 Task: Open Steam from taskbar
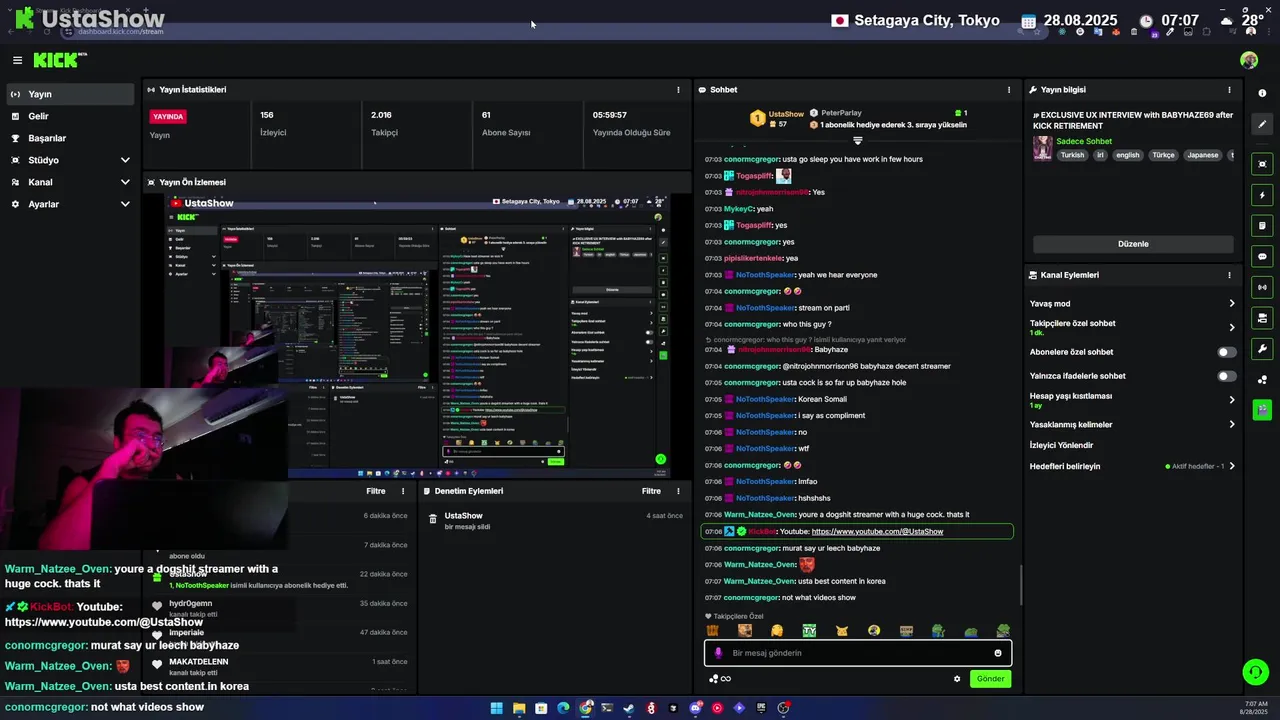(x=629, y=708)
